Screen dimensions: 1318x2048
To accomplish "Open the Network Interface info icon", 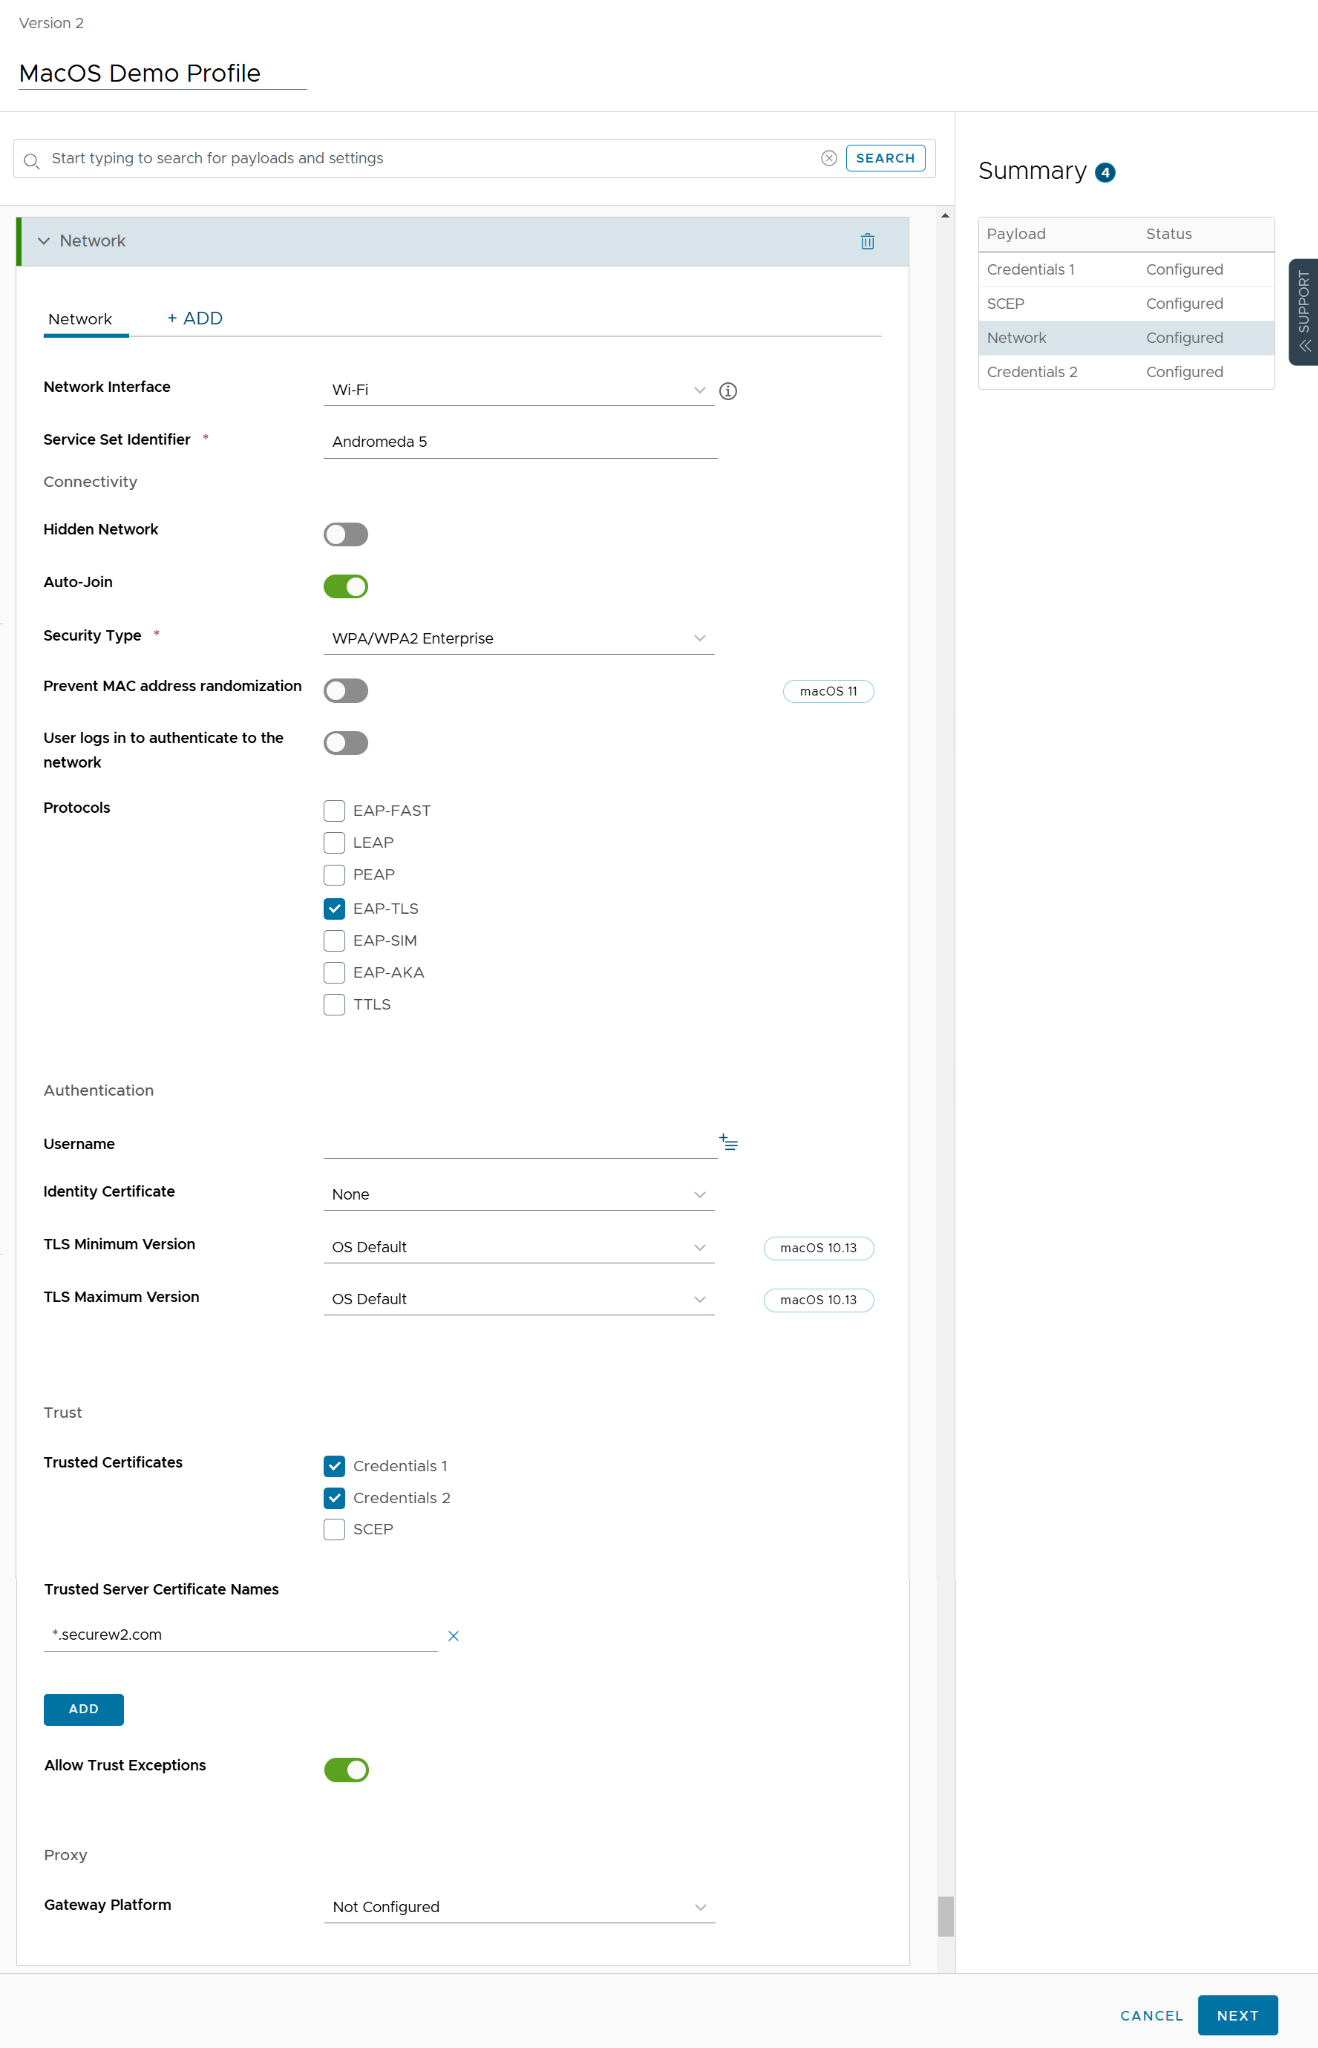I will [728, 391].
